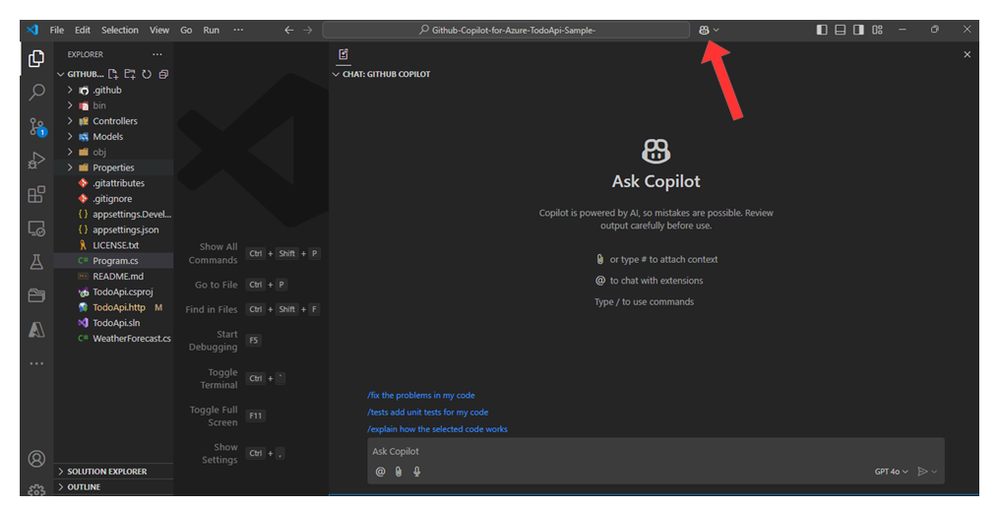This screenshot has height=516, width=999.
Task: Open the Testing flask view
Action: [36, 262]
